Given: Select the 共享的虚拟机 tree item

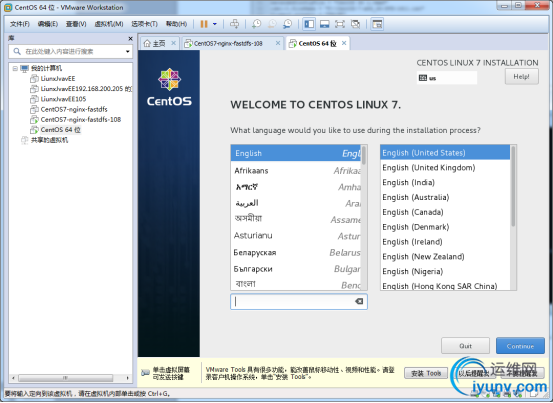Looking at the screenshot, I should coord(49,140).
